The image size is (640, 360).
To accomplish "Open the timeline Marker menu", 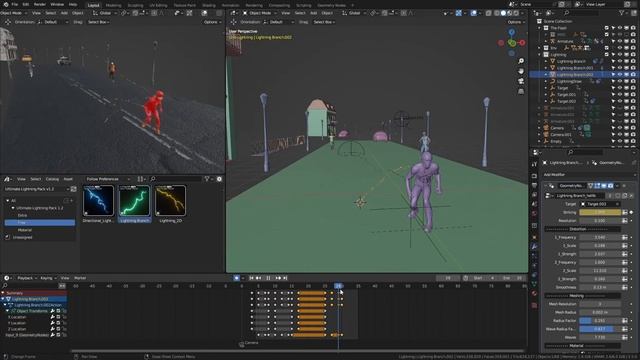I will (x=80, y=278).
